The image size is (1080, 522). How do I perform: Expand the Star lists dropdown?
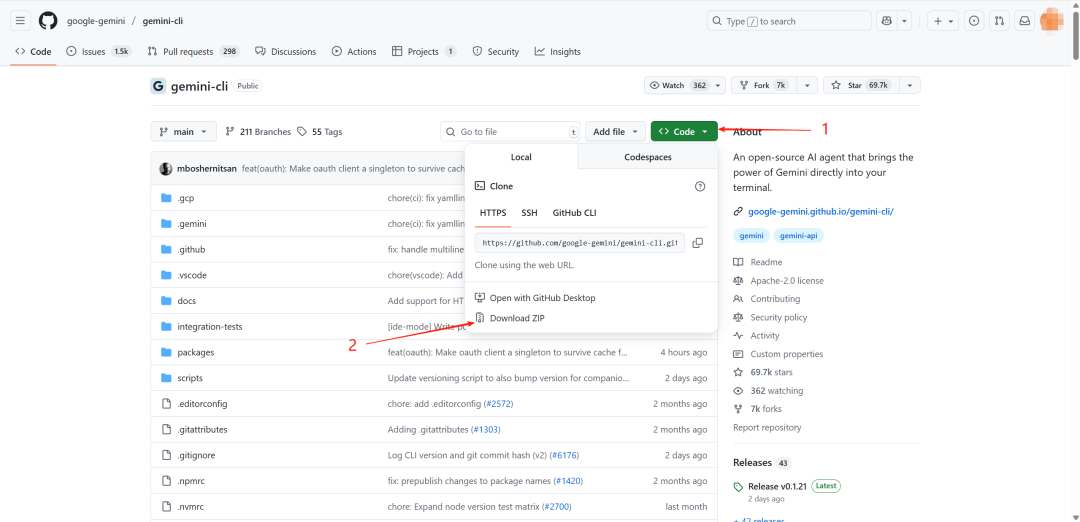(x=910, y=85)
